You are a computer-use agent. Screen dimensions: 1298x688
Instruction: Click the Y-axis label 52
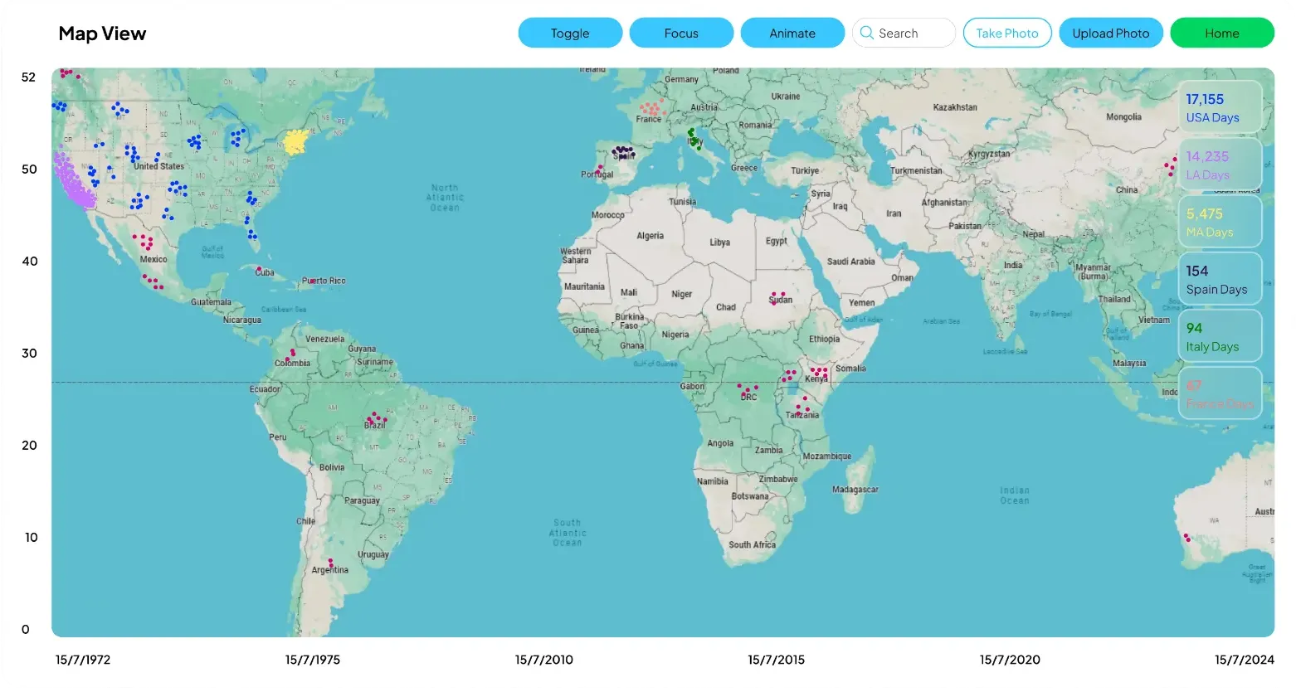click(x=28, y=76)
